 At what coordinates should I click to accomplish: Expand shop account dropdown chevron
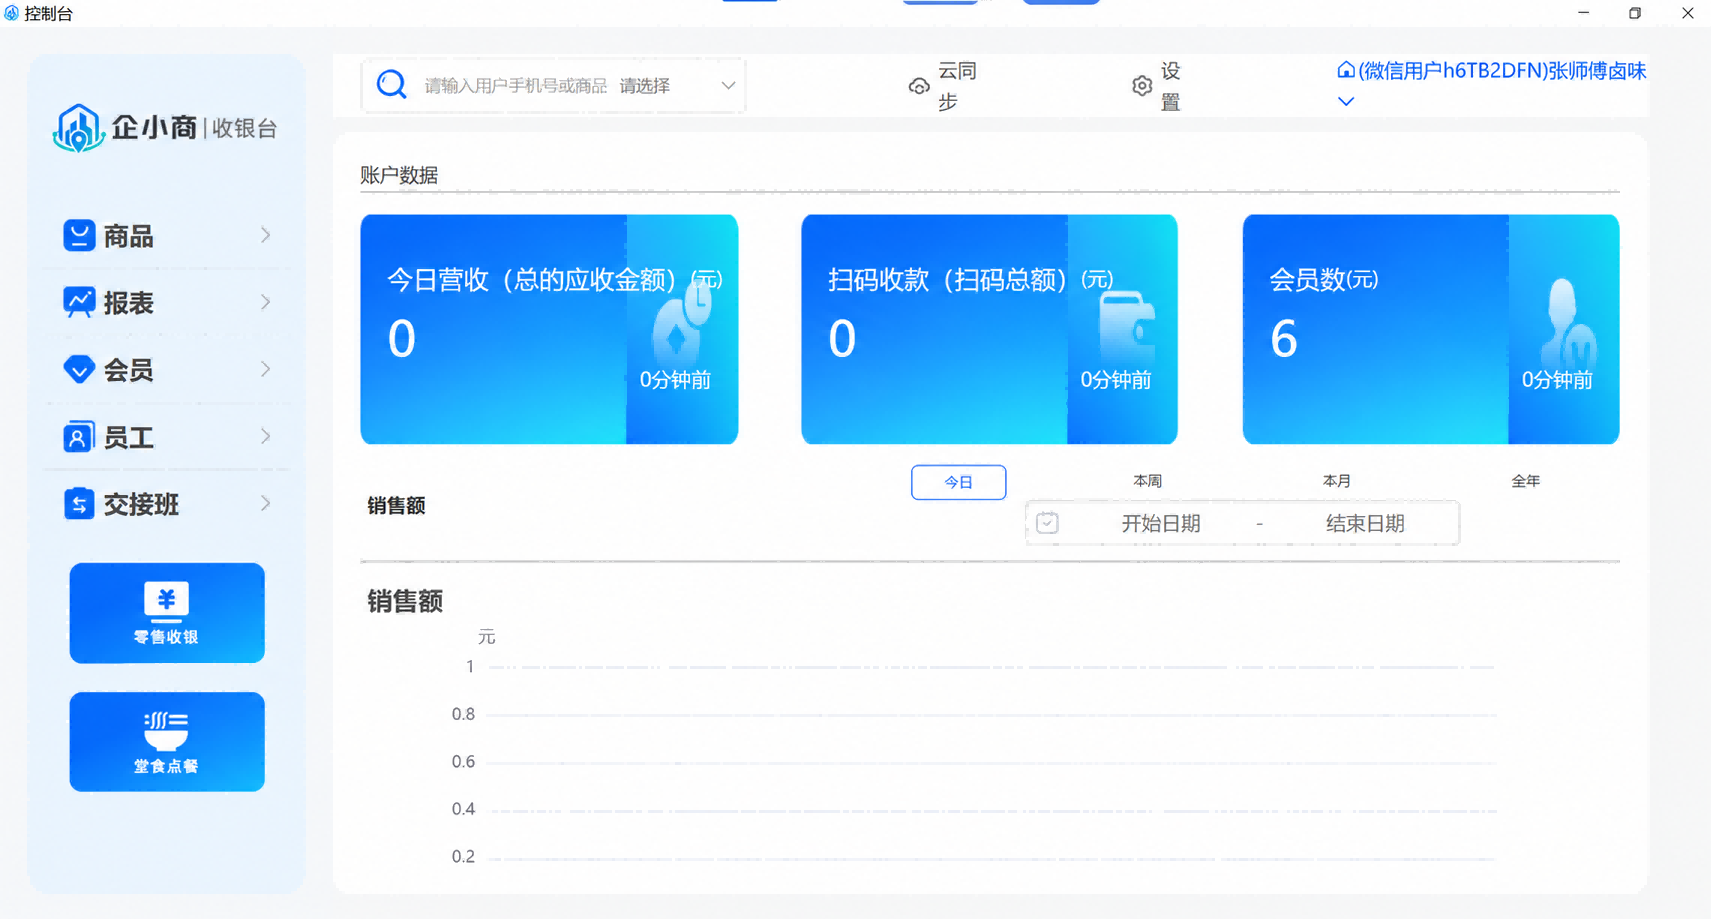pyautogui.click(x=1346, y=101)
